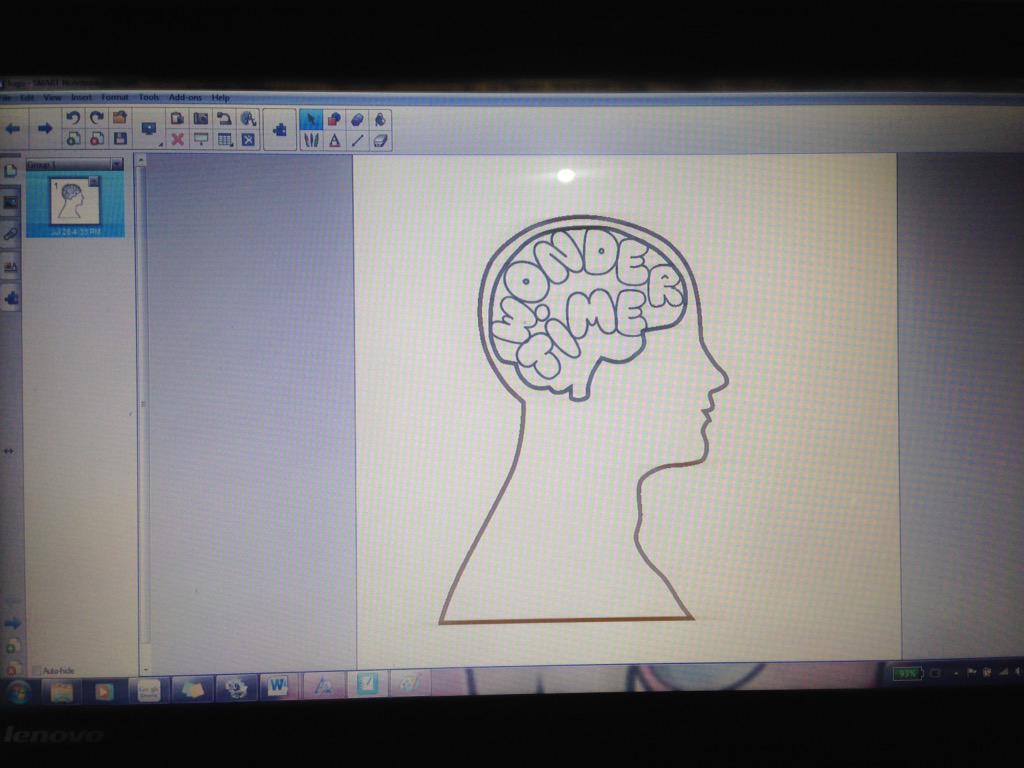Delete the current page
This screenshot has width=1024, height=768.
click(x=97, y=138)
